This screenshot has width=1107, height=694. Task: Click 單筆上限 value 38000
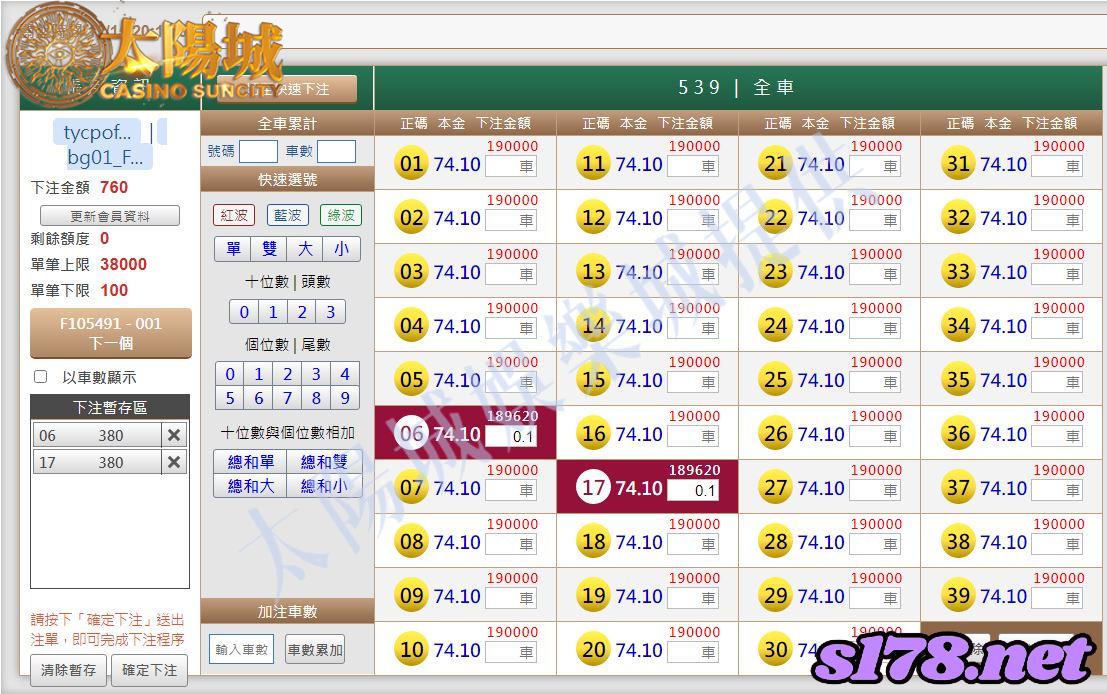[x=124, y=265]
